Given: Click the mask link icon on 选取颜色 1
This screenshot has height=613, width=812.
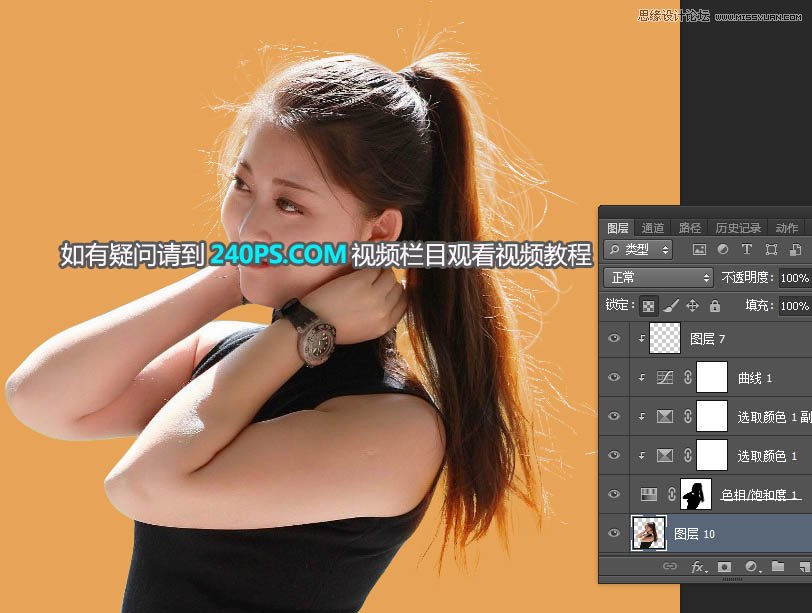Looking at the screenshot, I should [688, 455].
